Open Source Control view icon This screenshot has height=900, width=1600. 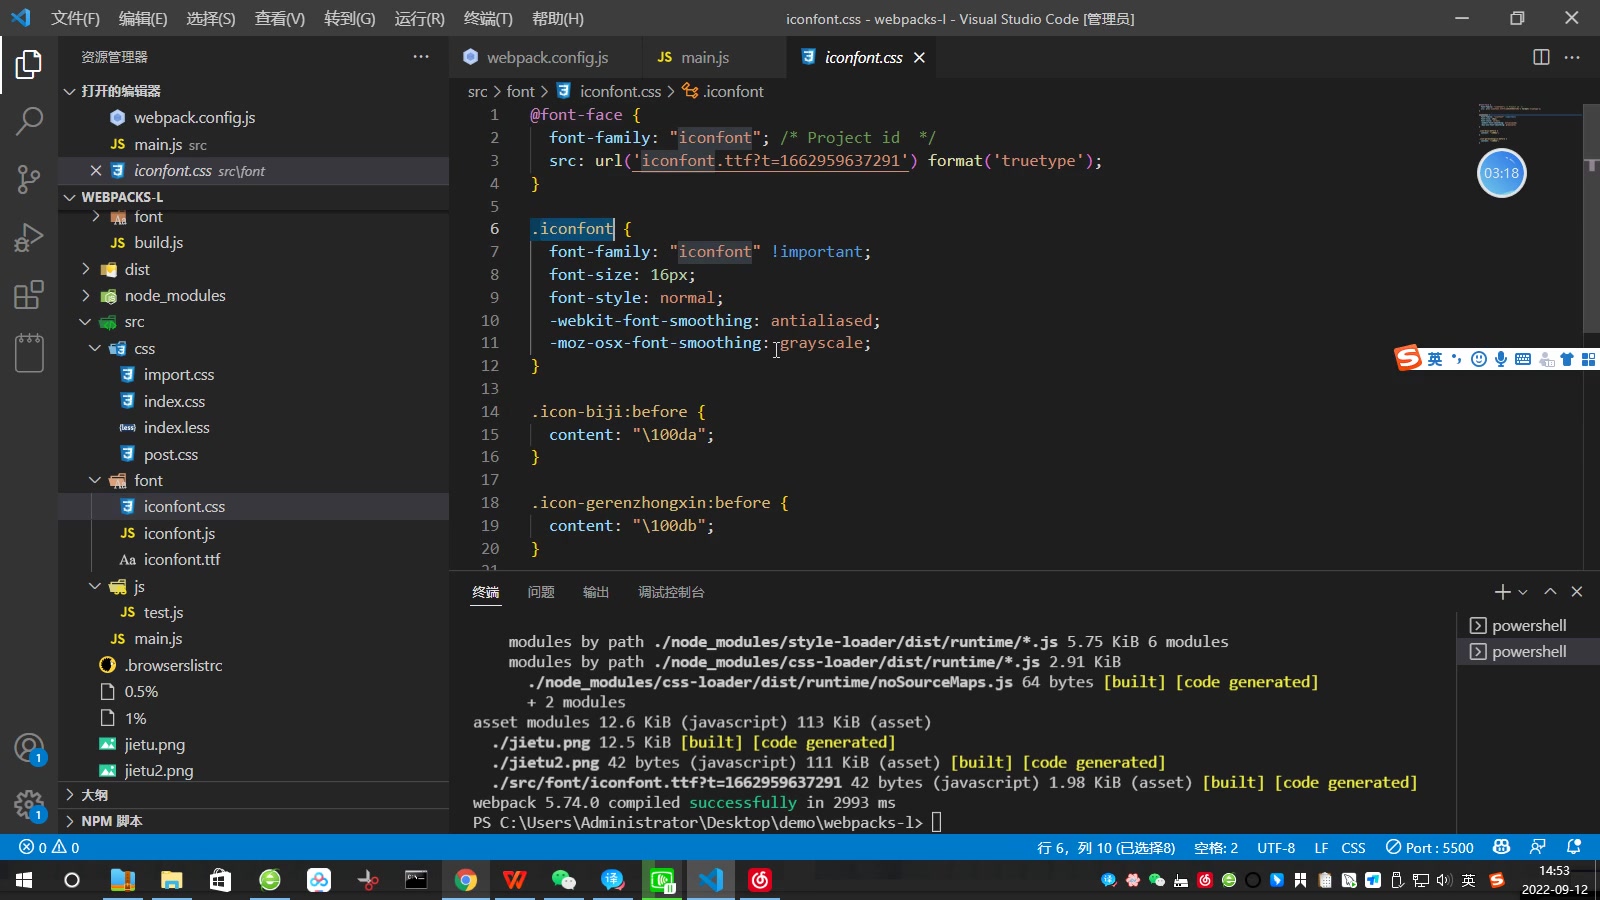click(29, 180)
